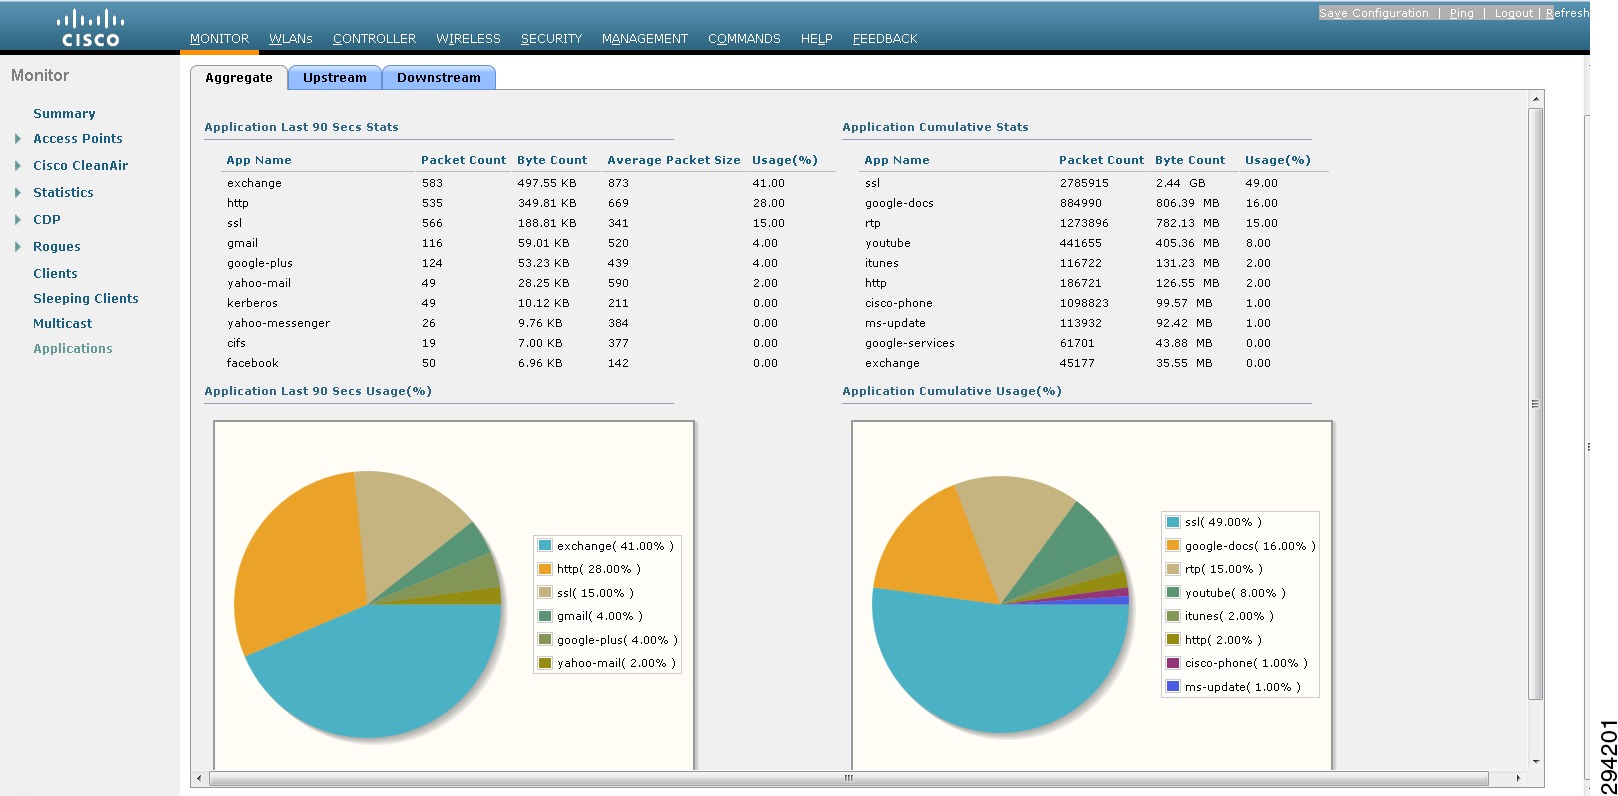Screen dimensions: 1618x796
Task: Expand the Cisco CleanAir arrow
Action: point(17,166)
